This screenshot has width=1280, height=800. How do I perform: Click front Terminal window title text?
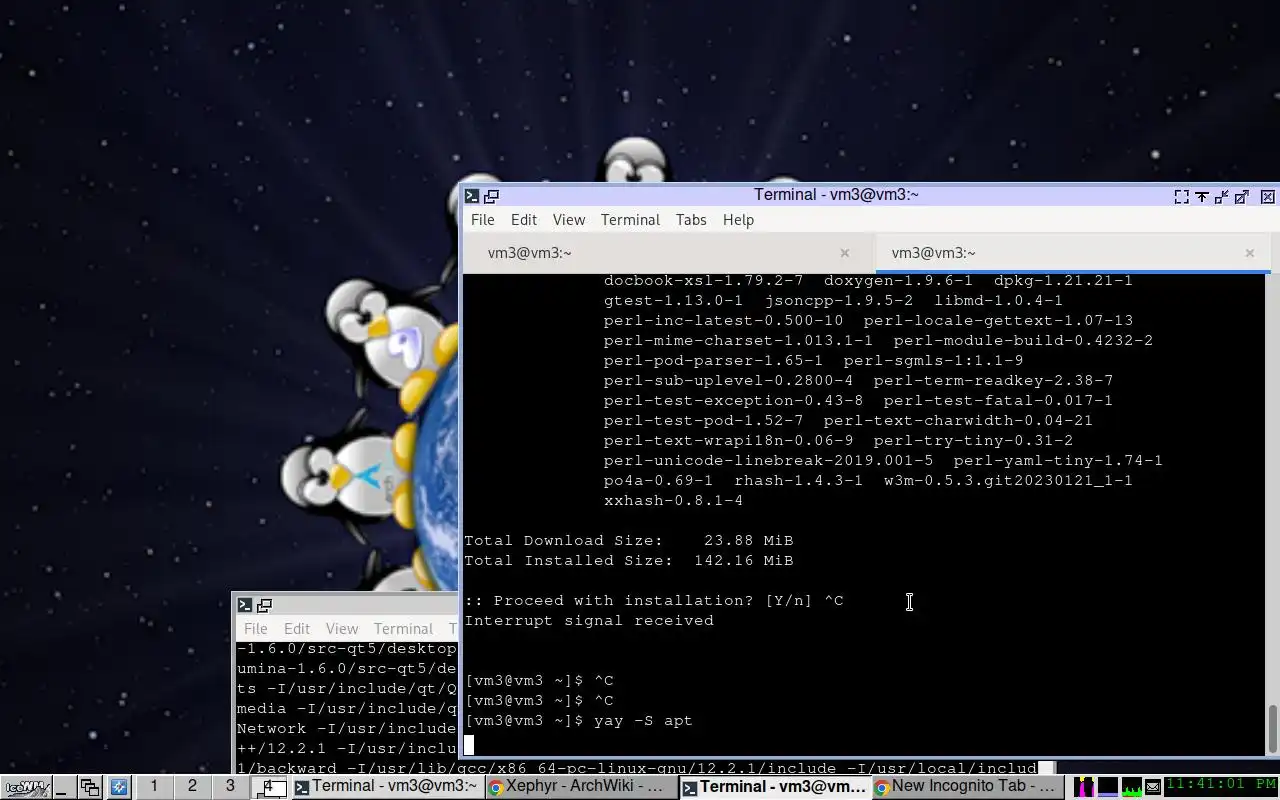point(836,195)
